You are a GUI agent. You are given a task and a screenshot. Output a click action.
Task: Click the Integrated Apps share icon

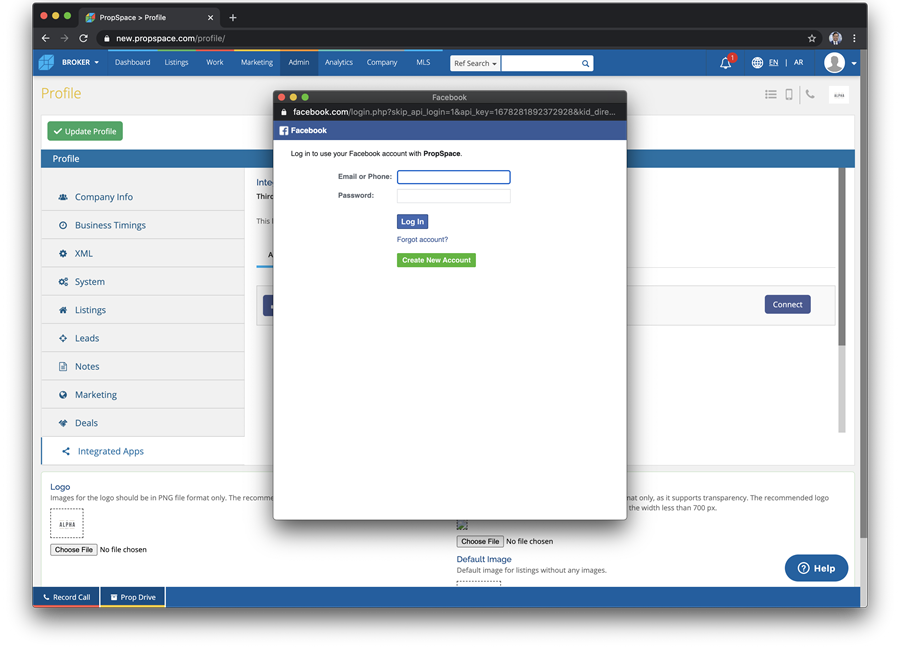(x=66, y=451)
